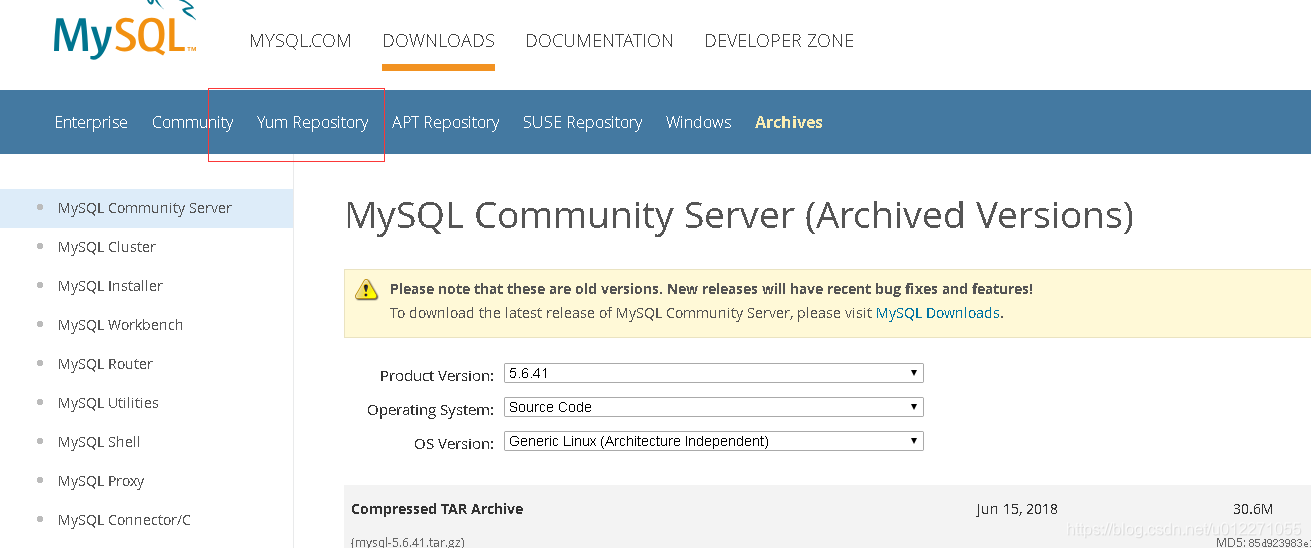Viewport: 1311px width, 548px height.
Task: Open MySQL Utilities in the sidebar
Action: (x=108, y=403)
